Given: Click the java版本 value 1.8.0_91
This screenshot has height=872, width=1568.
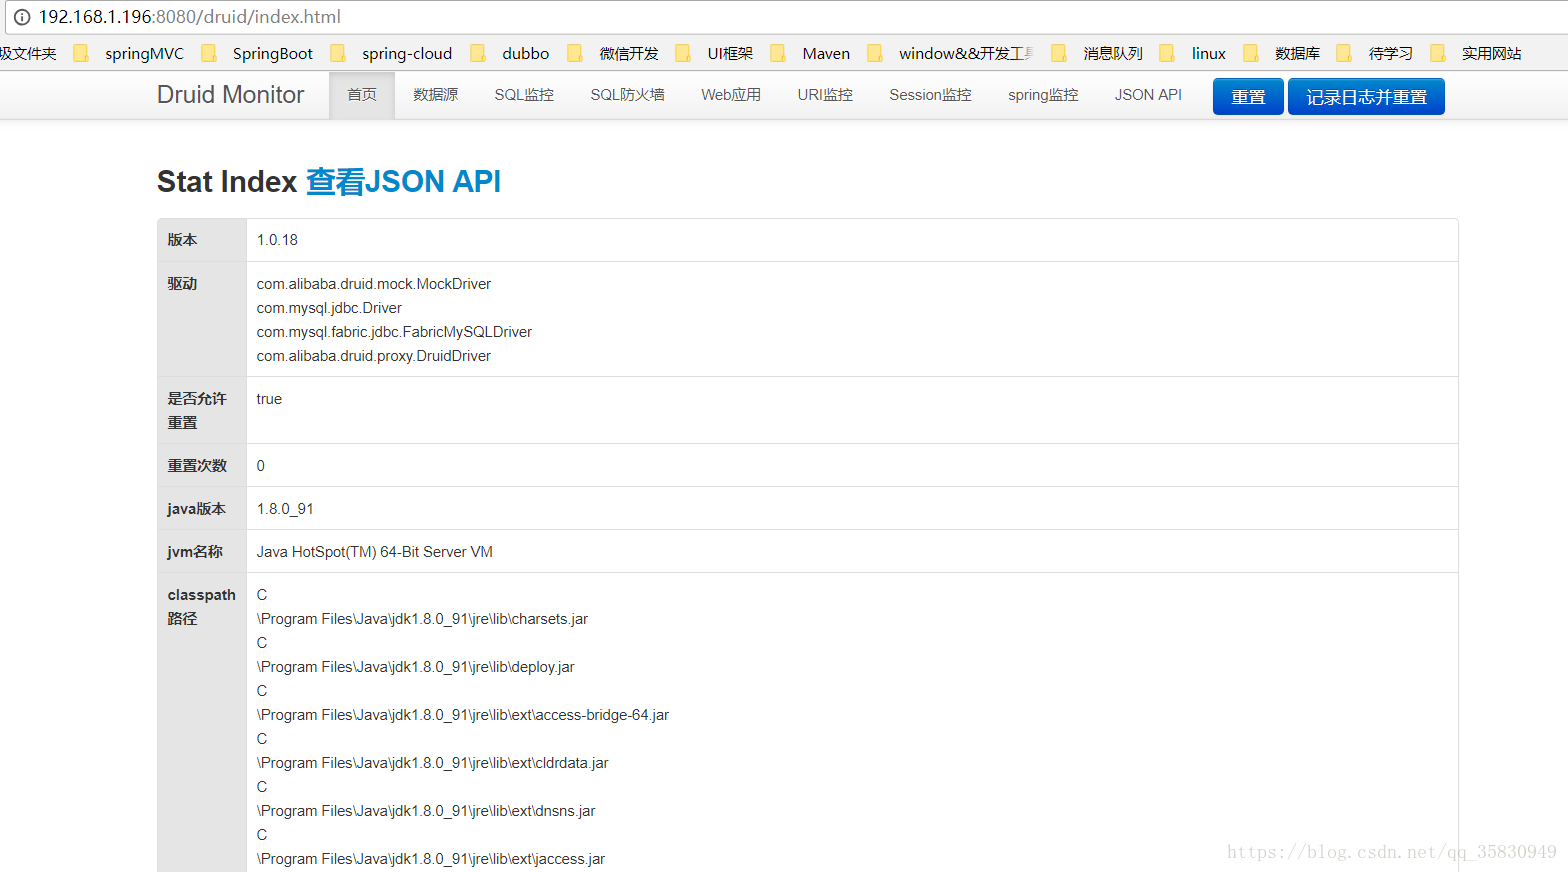Looking at the screenshot, I should (285, 509).
